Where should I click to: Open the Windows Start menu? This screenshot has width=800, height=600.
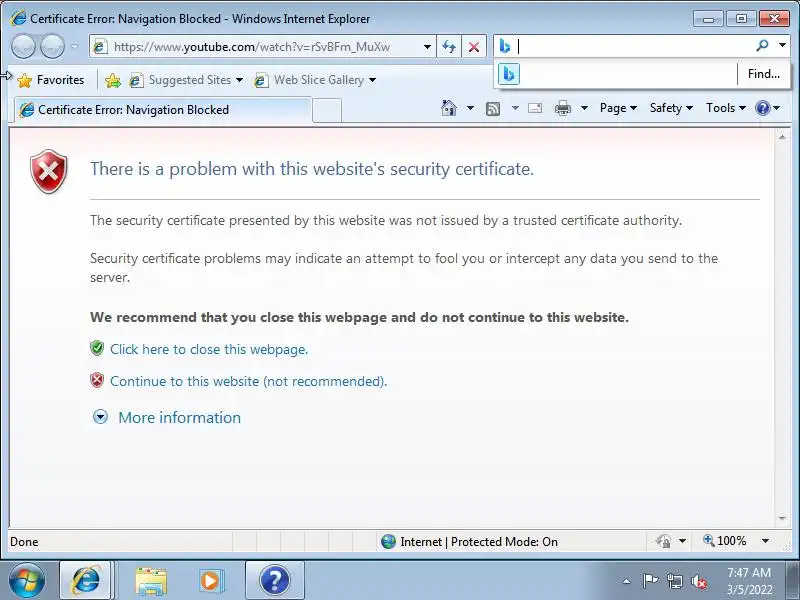(26, 581)
